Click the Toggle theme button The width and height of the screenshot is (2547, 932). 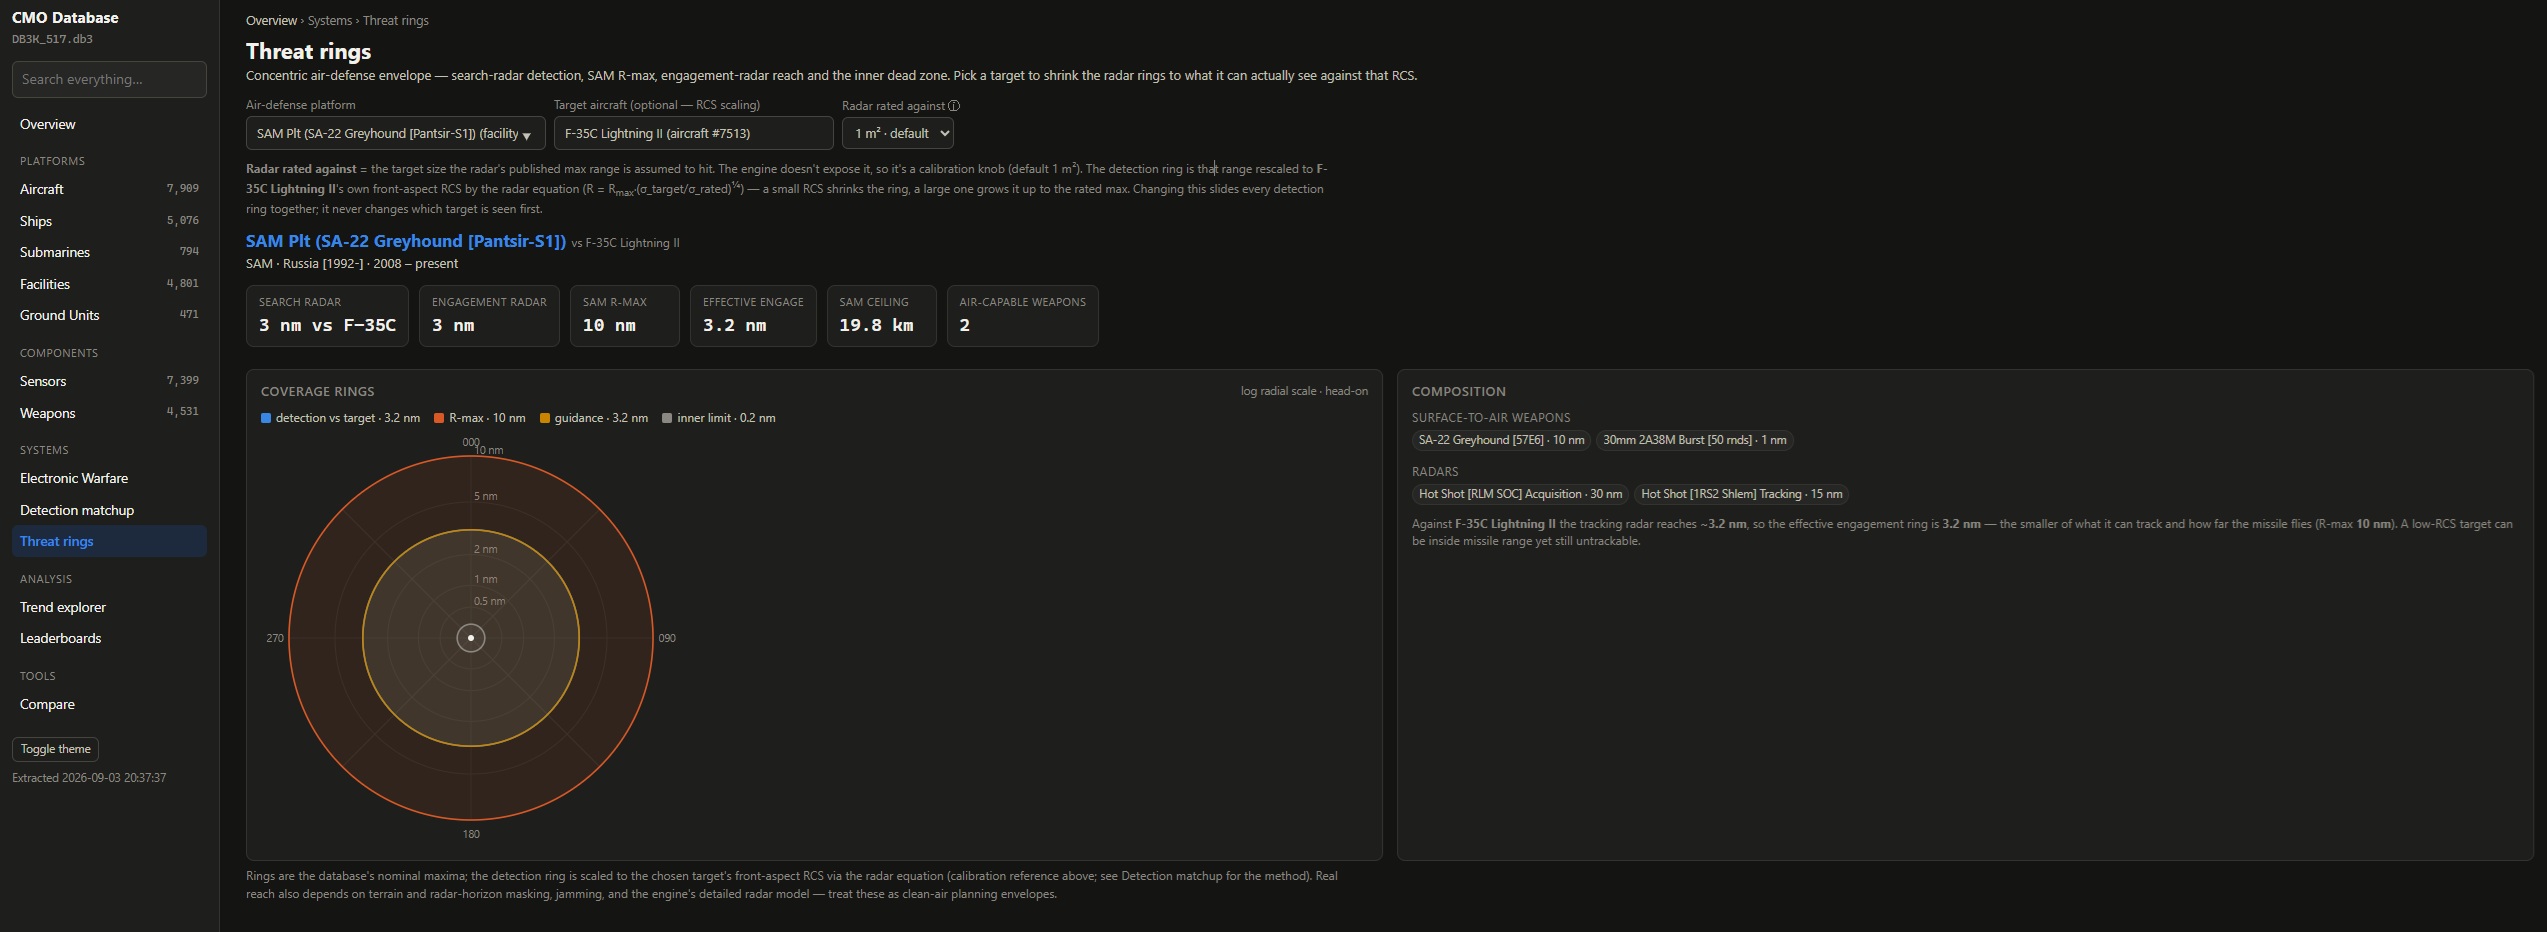[55, 749]
